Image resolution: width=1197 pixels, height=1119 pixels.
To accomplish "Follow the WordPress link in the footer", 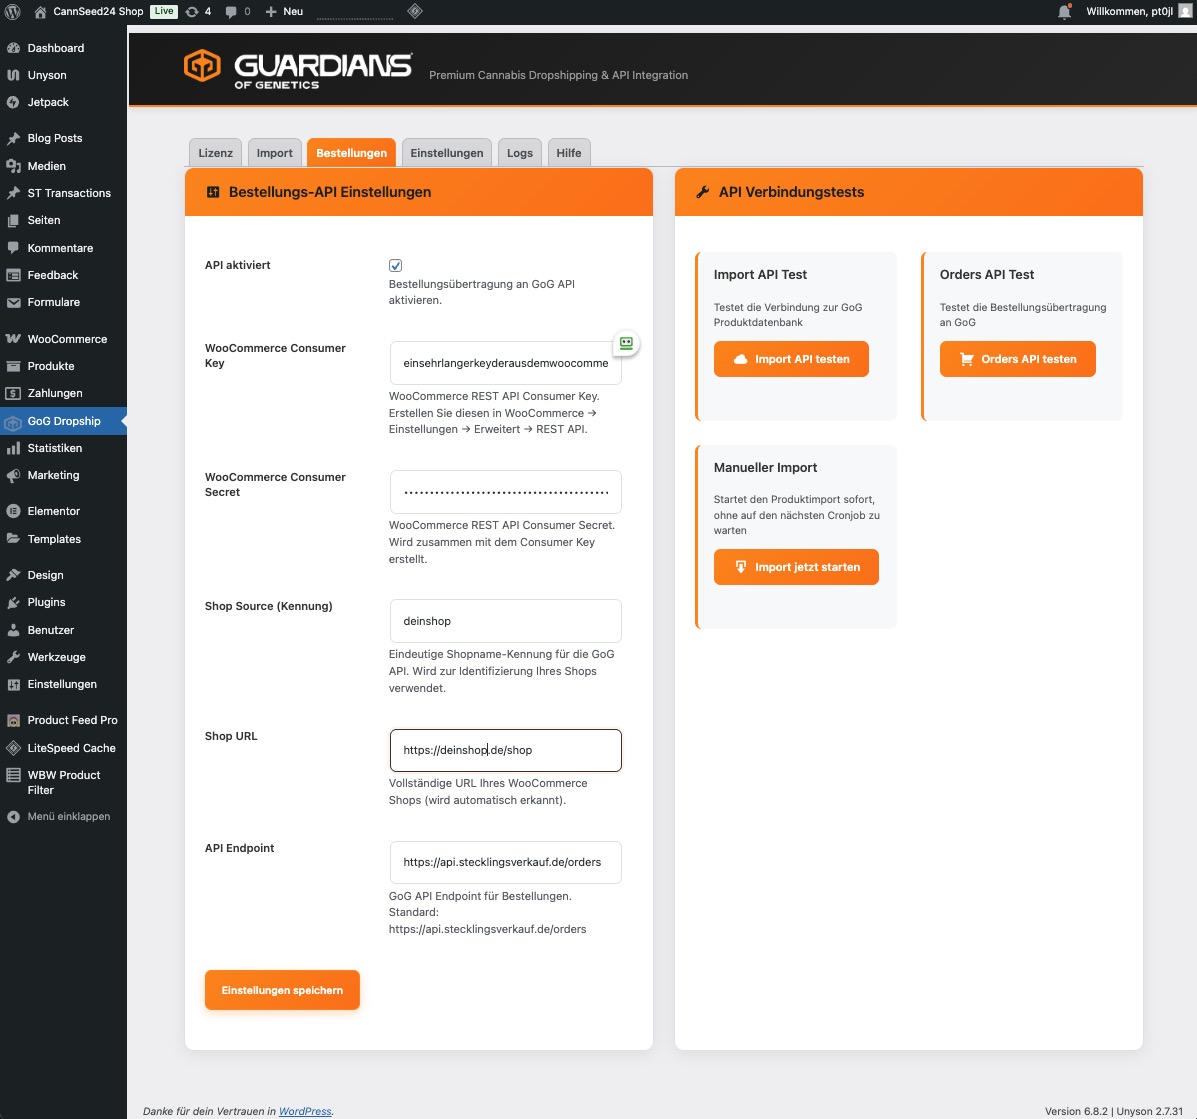I will click(x=305, y=1111).
